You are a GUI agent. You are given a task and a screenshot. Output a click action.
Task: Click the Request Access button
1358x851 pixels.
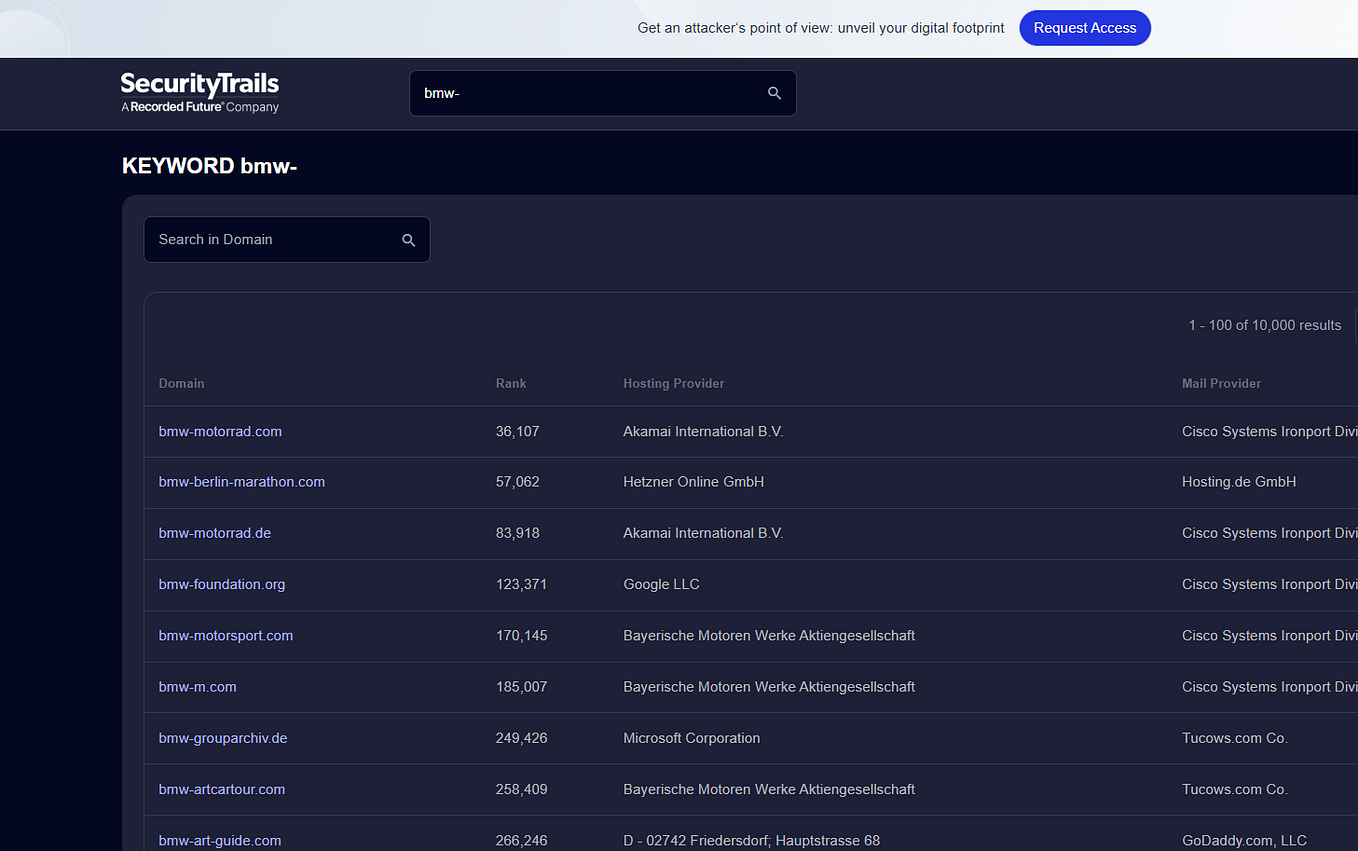click(x=1085, y=28)
